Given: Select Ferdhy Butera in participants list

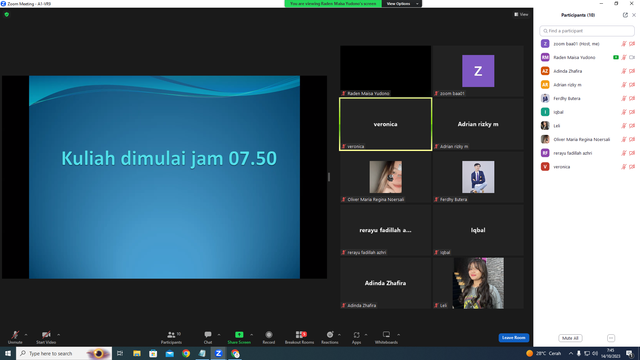Looking at the screenshot, I should point(587,98).
